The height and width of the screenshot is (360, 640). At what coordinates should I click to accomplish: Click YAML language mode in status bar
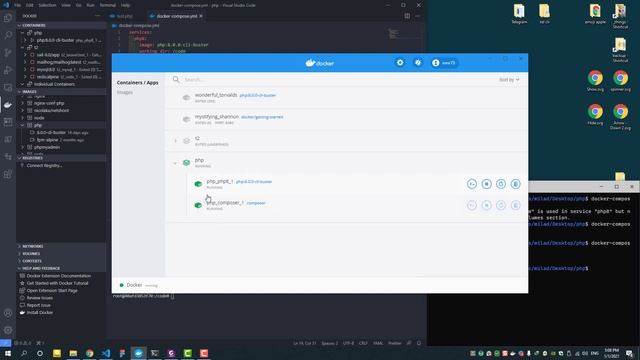tap(378, 343)
